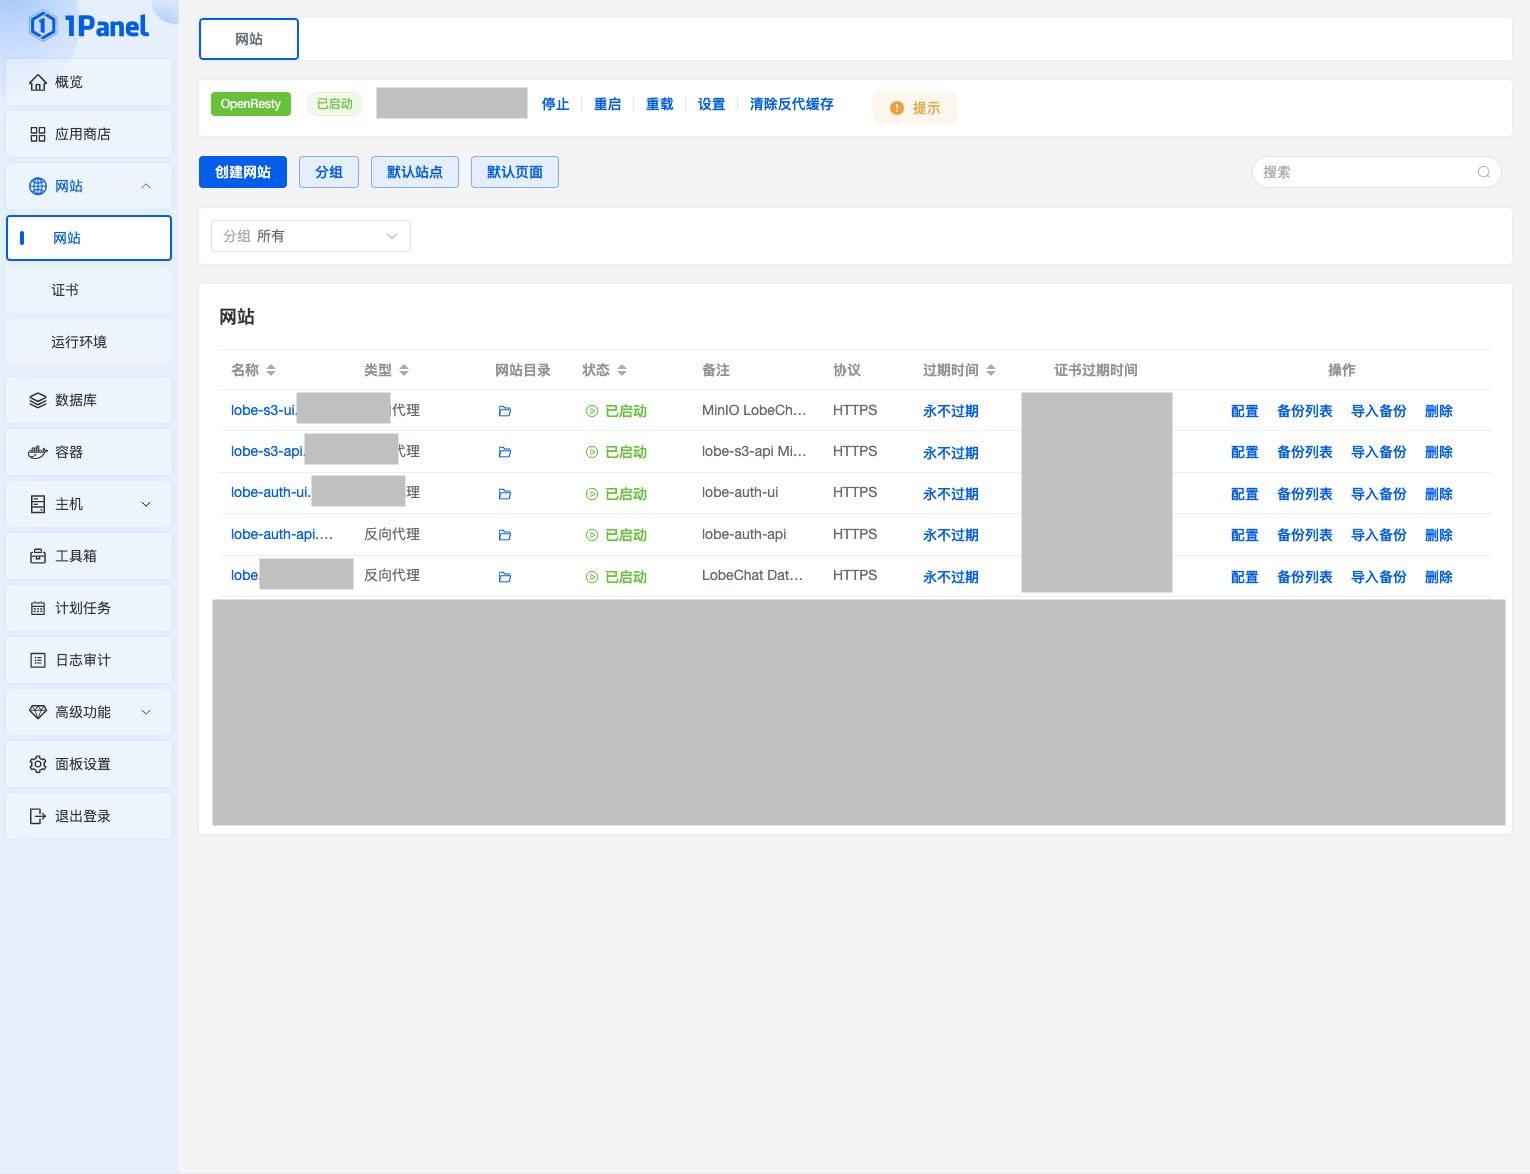Click the 创建网站 button
Image resolution: width=1530 pixels, height=1174 pixels.
tap(243, 172)
